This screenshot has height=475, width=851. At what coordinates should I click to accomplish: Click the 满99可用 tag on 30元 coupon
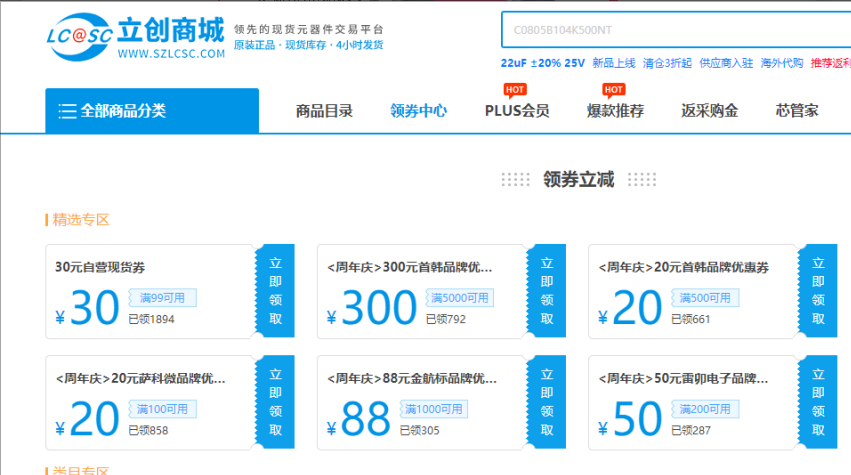click(163, 297)
